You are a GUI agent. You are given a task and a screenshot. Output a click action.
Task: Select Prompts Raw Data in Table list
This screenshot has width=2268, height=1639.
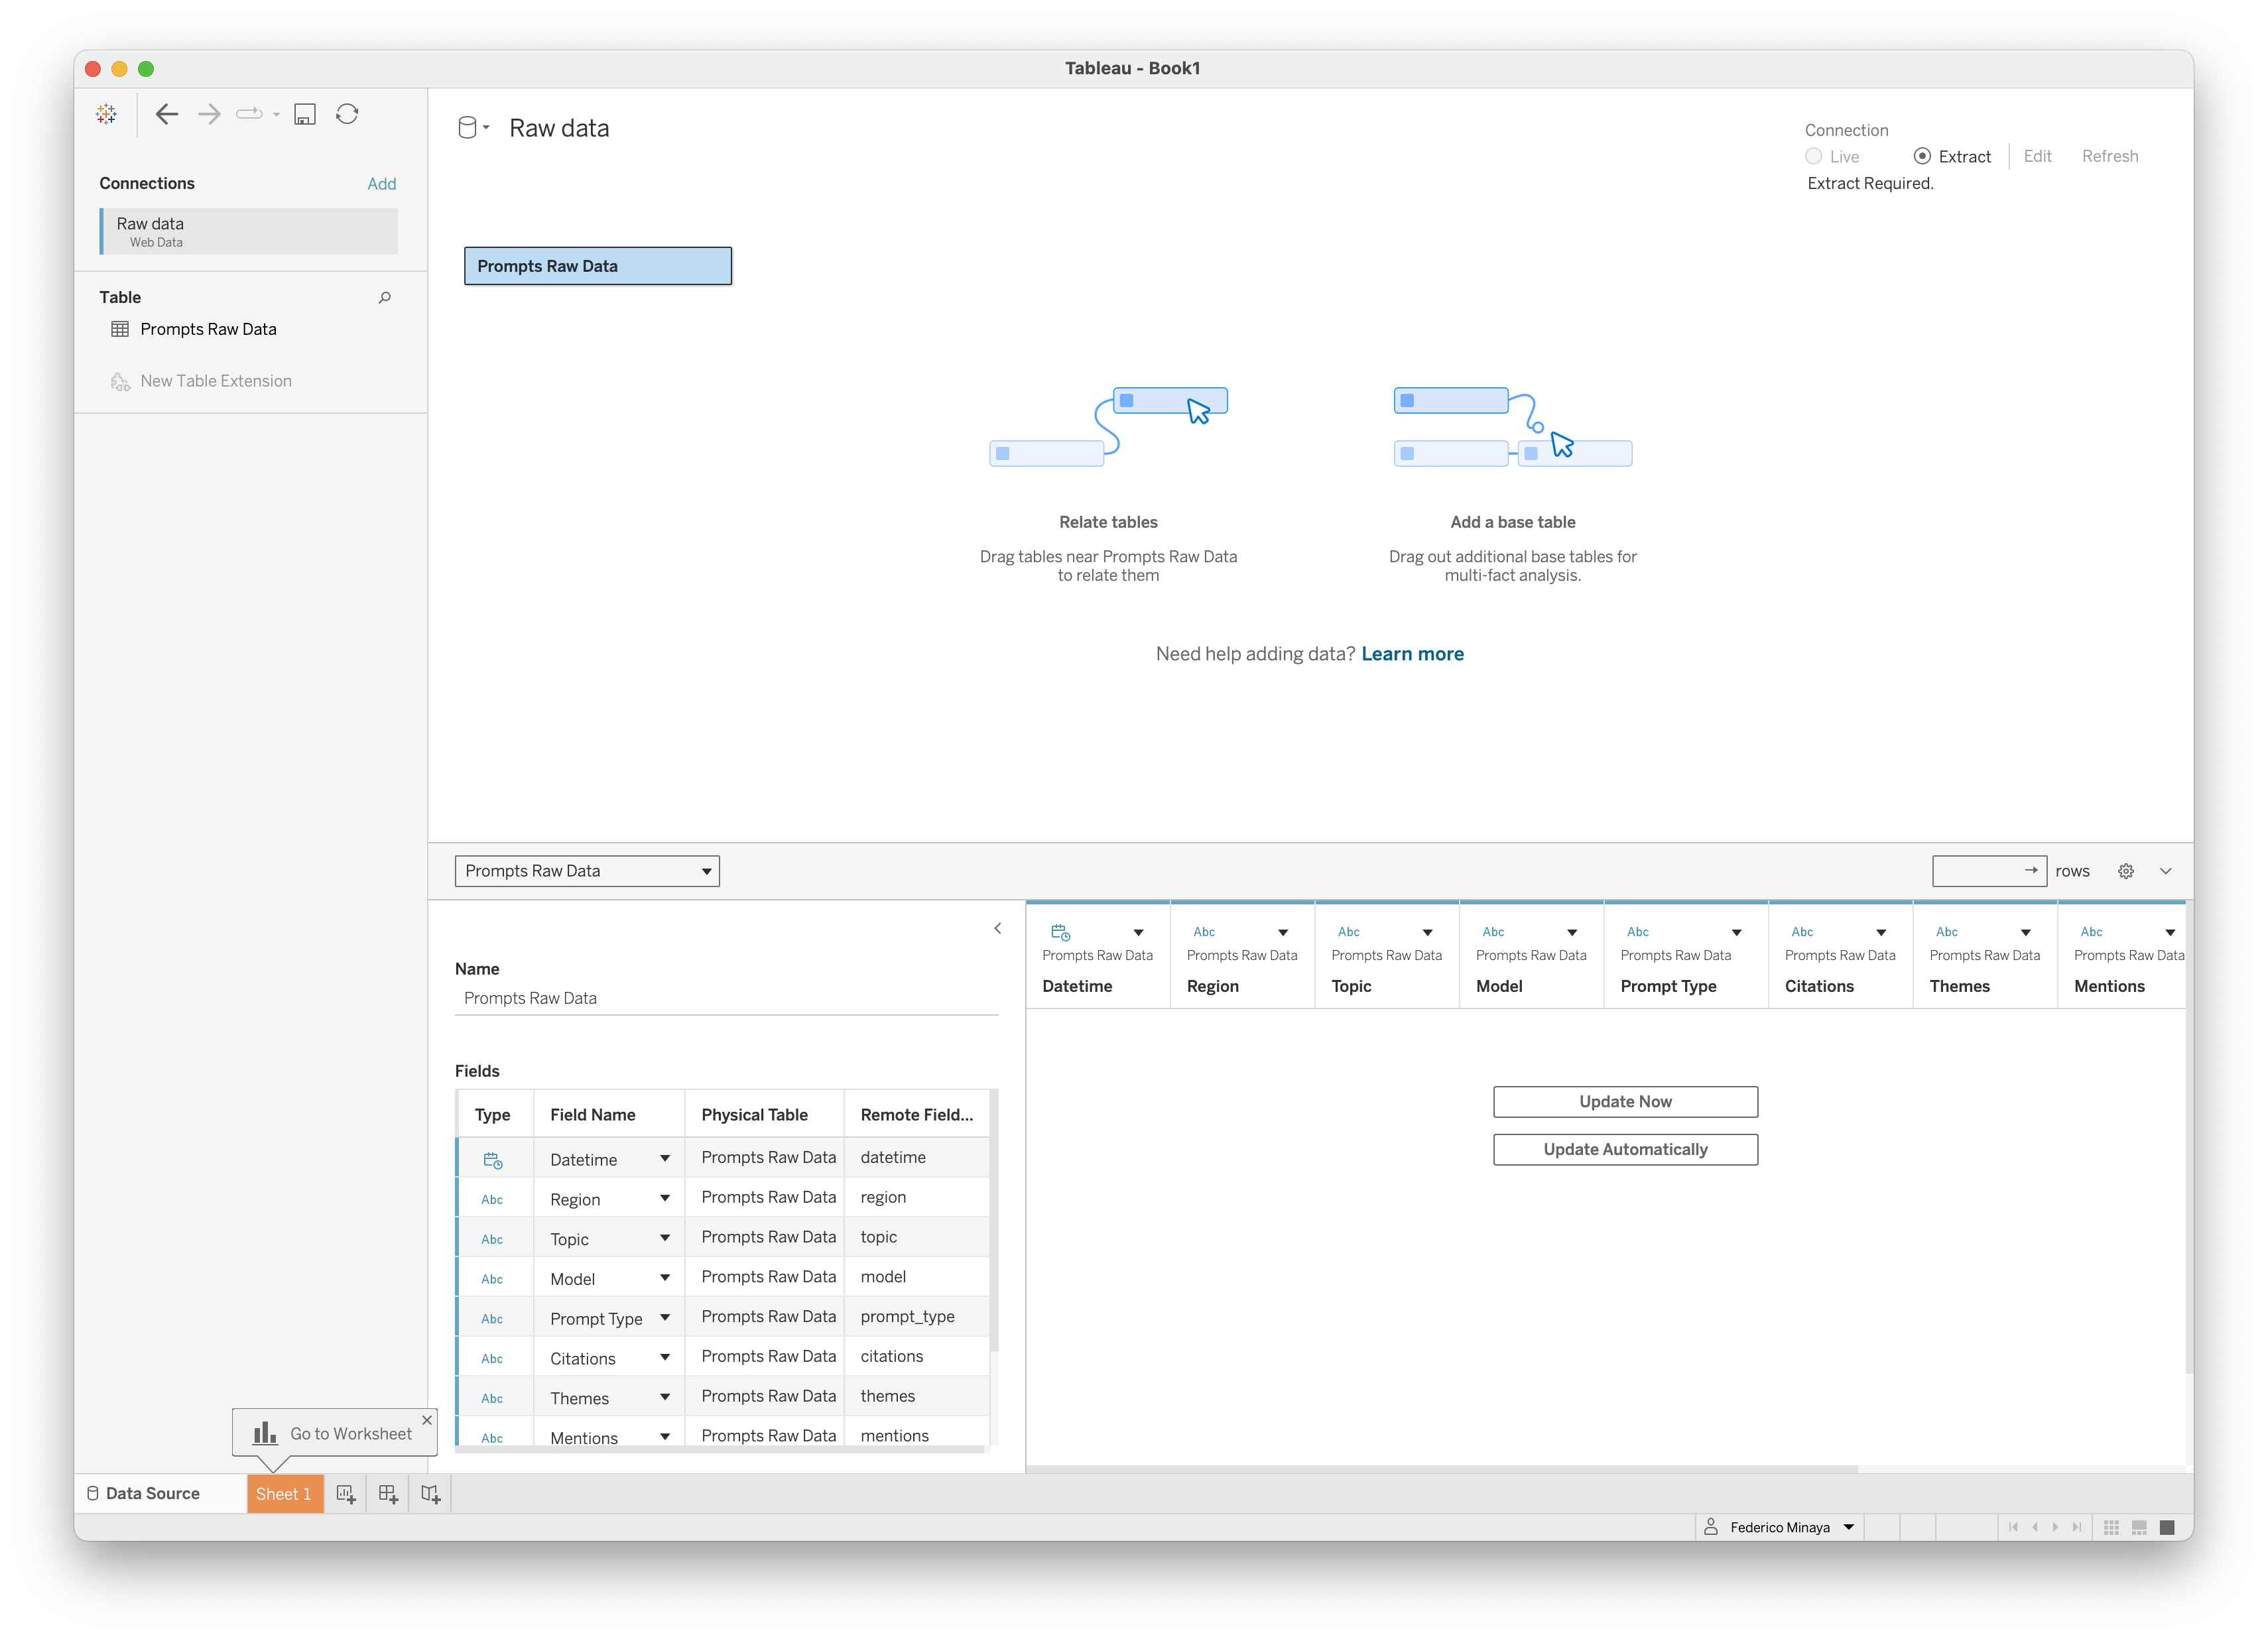(x=208, y=329)
